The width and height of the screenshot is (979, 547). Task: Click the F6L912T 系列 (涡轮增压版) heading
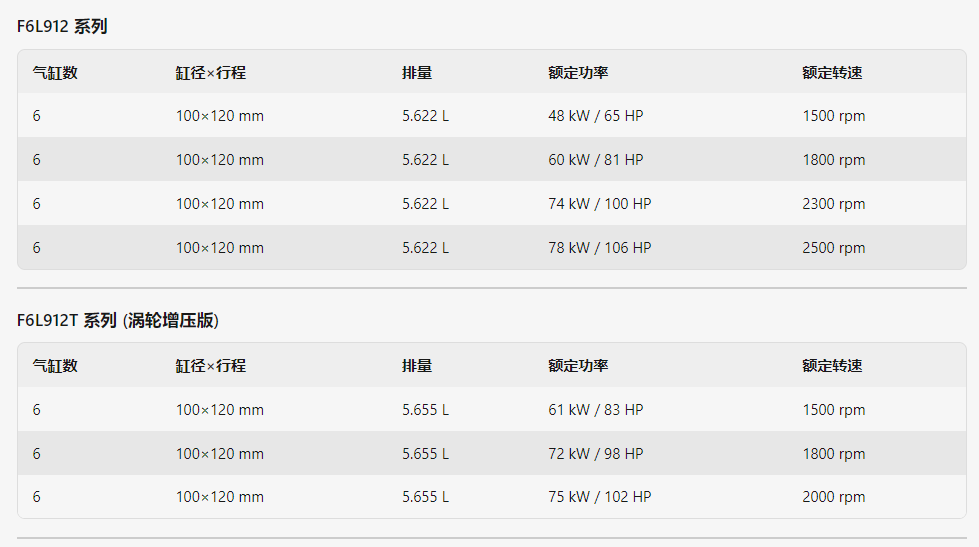pyautogui.click(x=118, y=320)
